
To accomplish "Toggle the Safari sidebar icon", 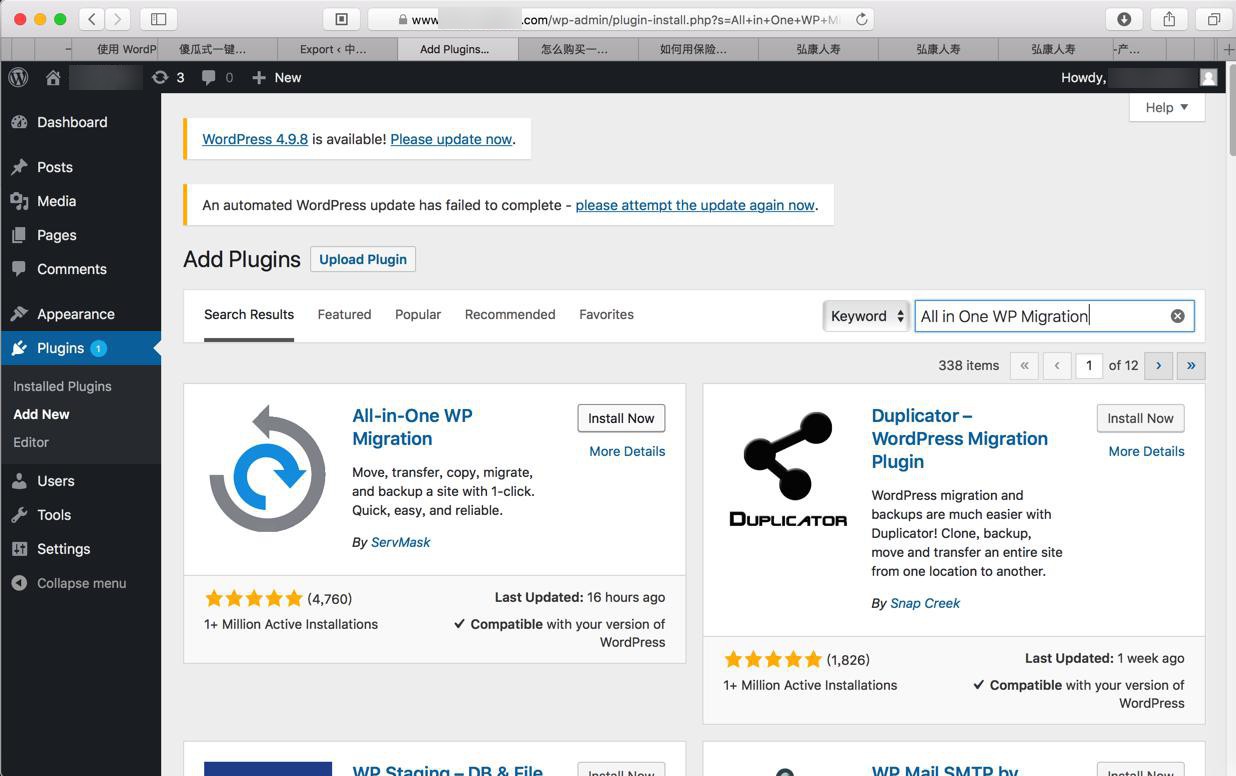I will point(158,19).
